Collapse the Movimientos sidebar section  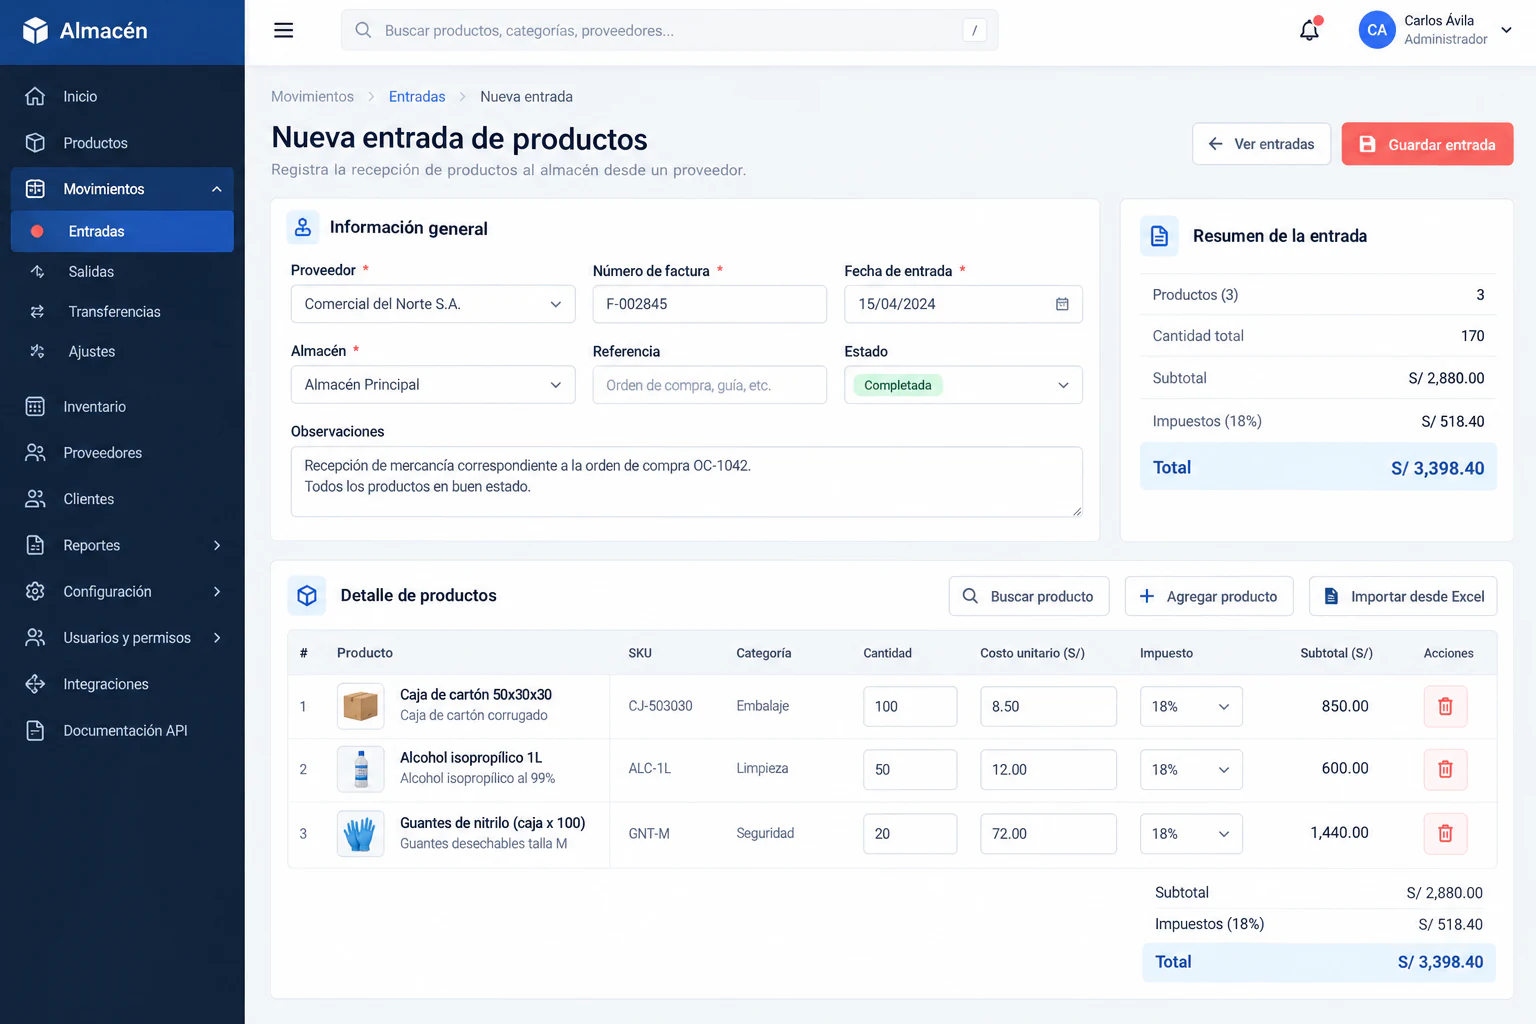click(x=216, y=189)
